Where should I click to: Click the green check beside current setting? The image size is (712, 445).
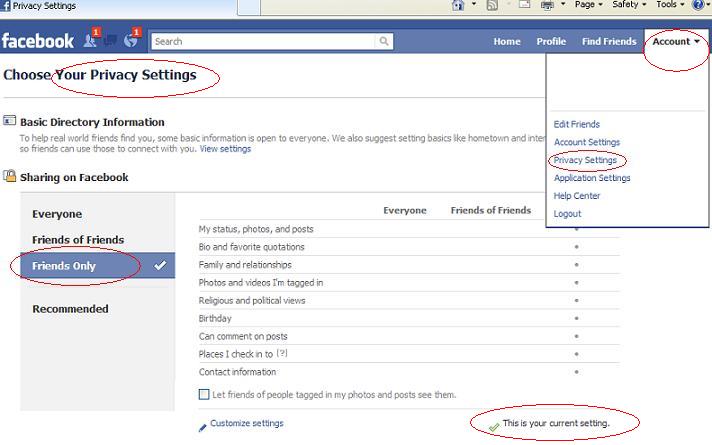click(494, 427)
